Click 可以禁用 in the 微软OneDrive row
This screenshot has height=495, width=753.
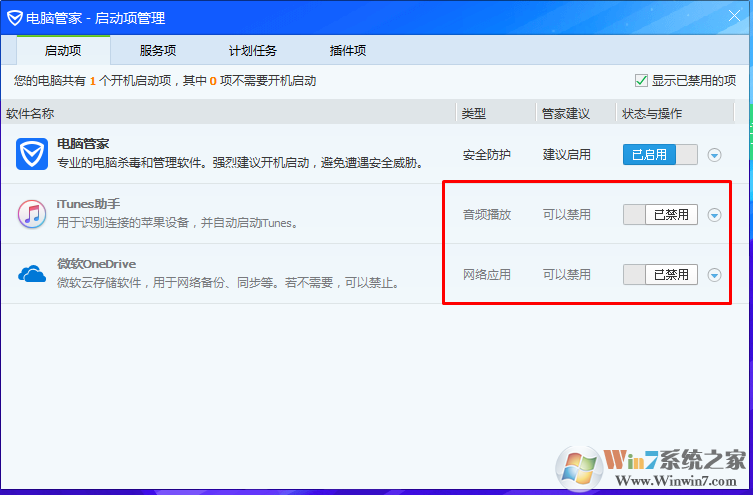567,275
